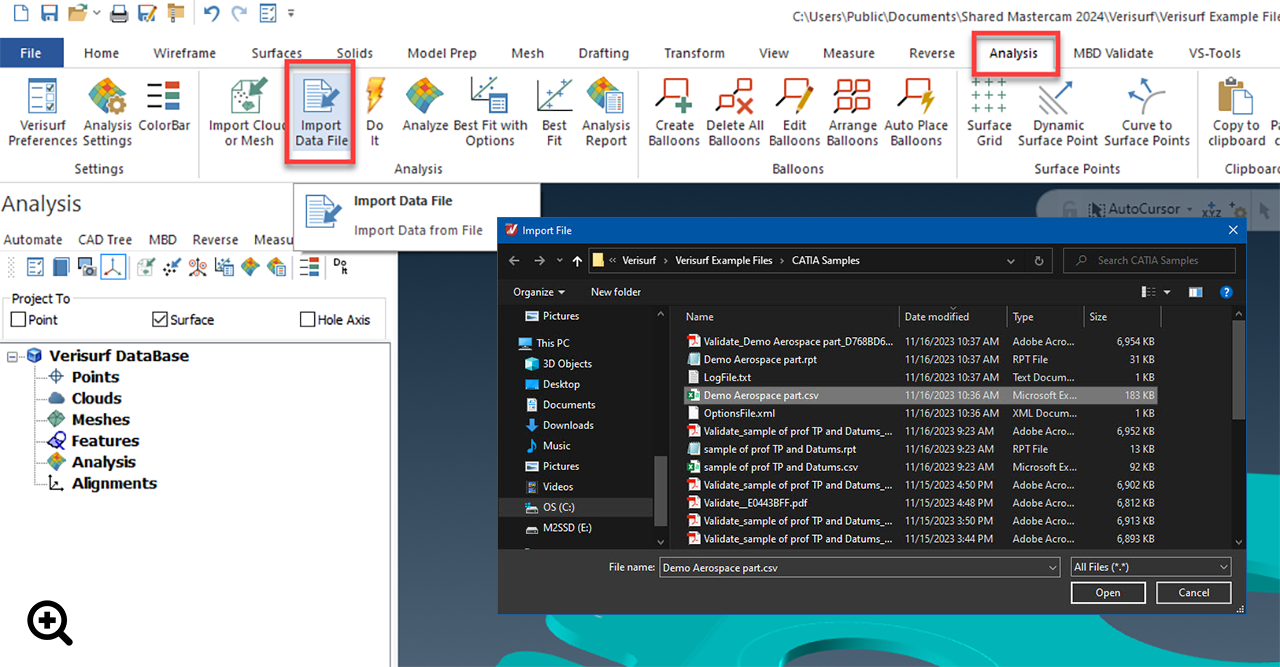
Task: Open the File name history dropdown arrow
Action: [x=1052, y=568]
